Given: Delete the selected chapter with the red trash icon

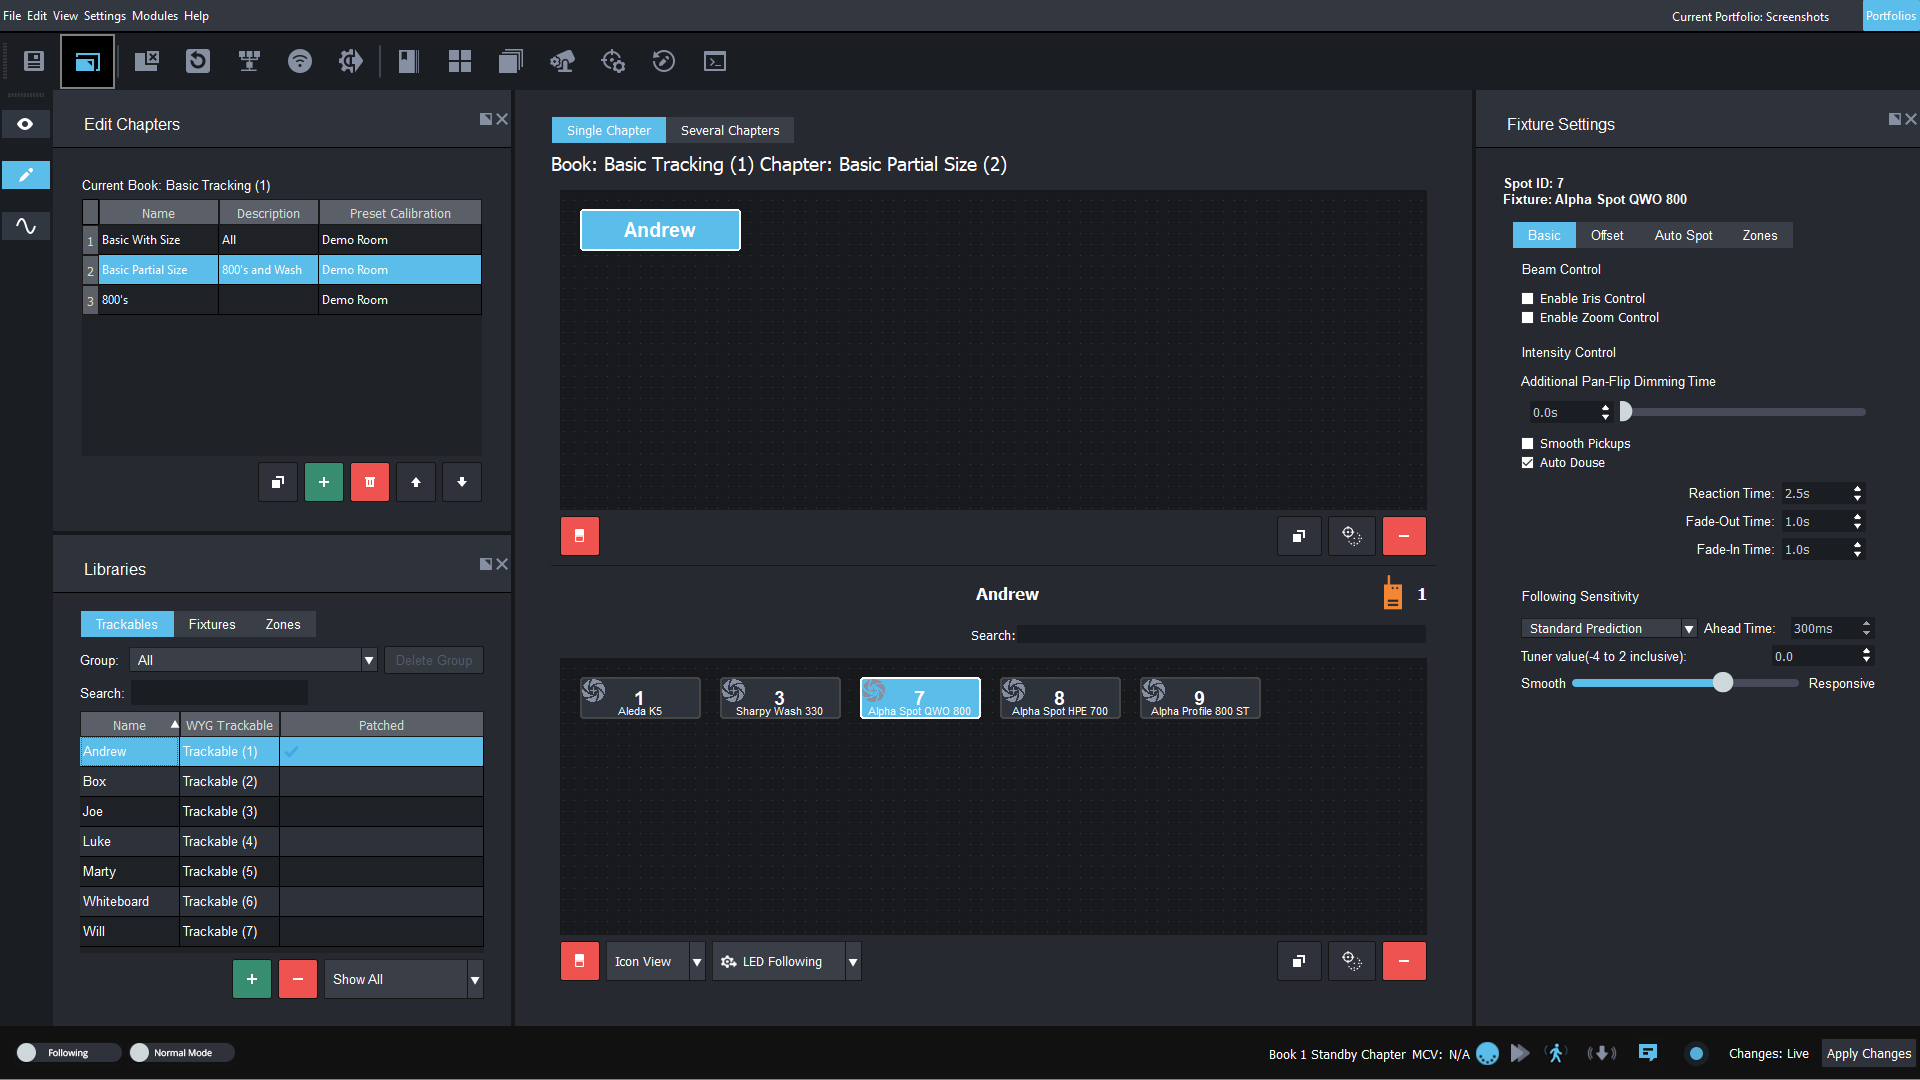Looking at the screenshot, I should click(369, 482).
